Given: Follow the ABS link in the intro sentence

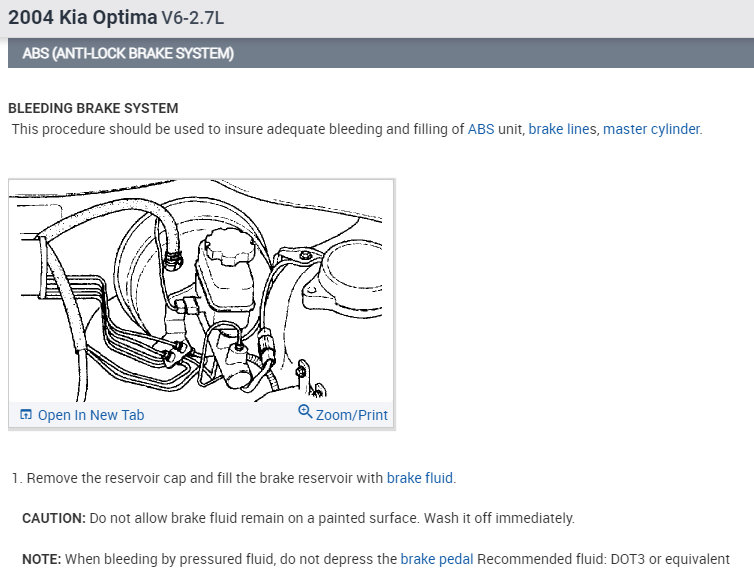Looking at the screenshot, I should point(481,129).
